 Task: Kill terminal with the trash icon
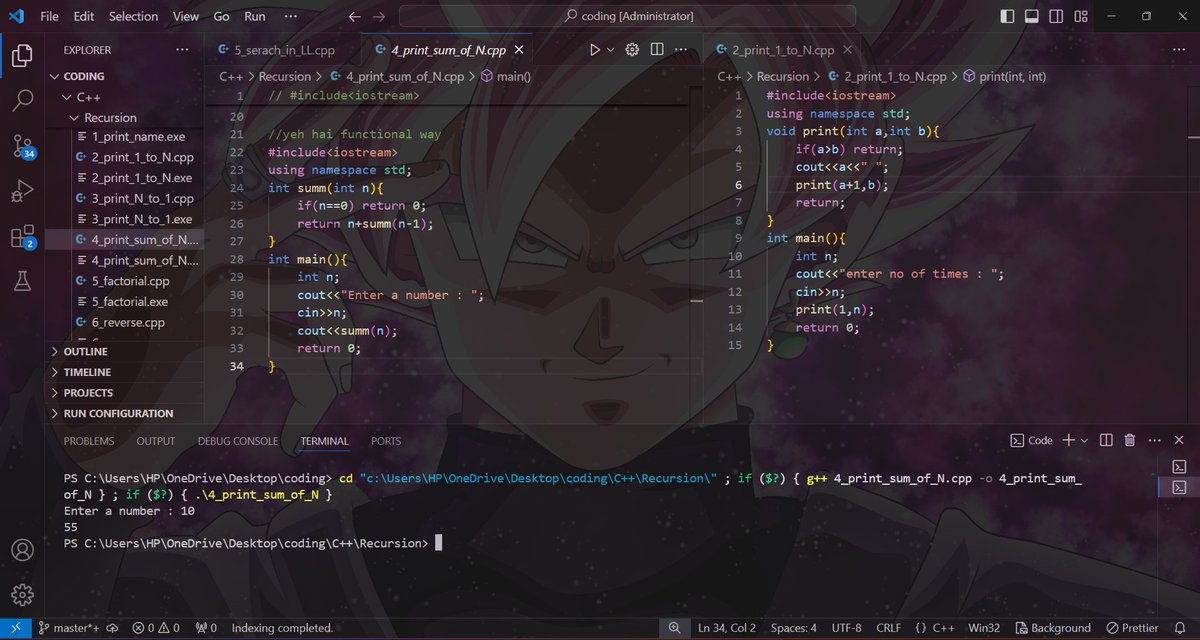tap(1130, 440)
